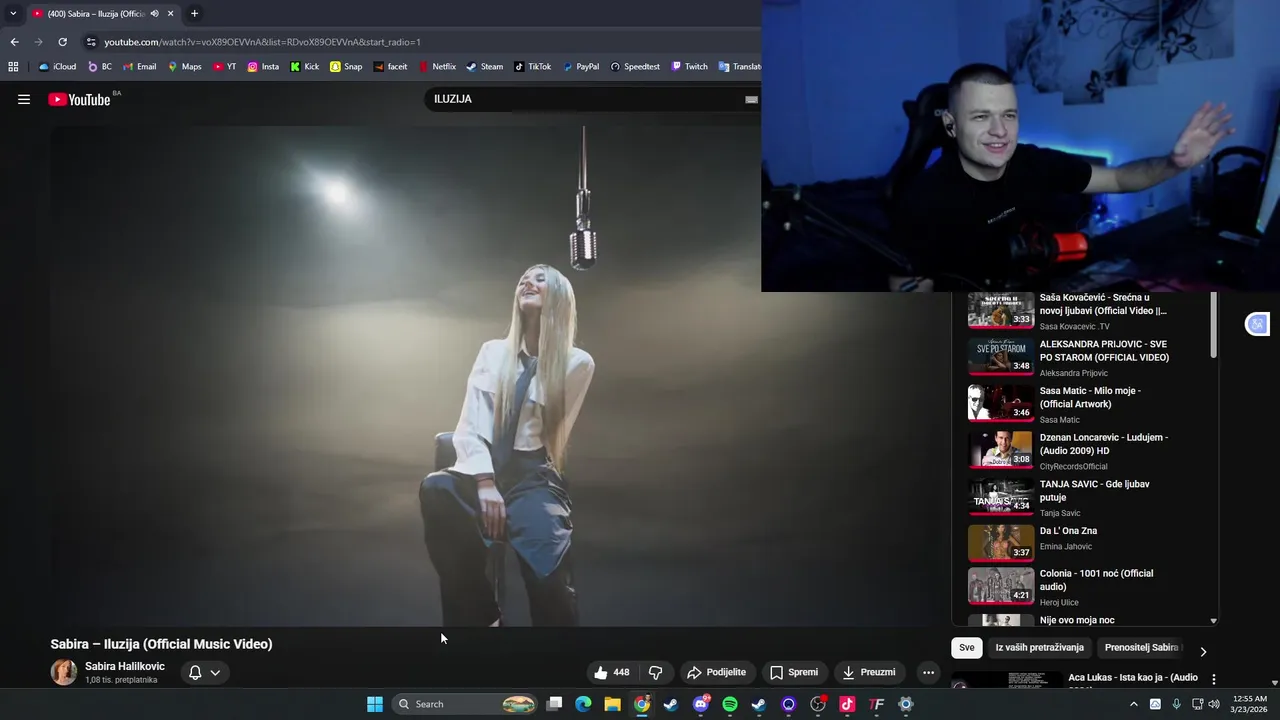Open options for Aca Lukas - Ista kao ja

pyautogui.click(x=1214, y=679)
